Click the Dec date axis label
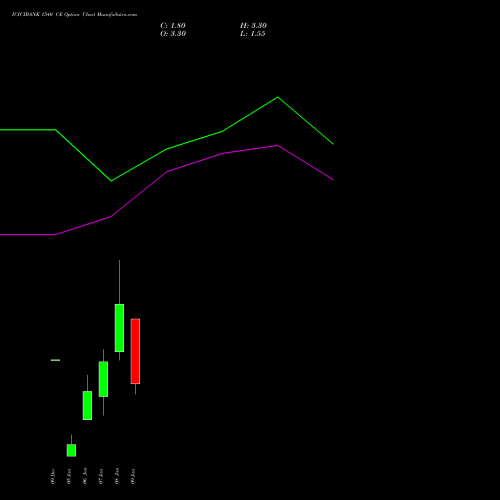 coord(53,476)
